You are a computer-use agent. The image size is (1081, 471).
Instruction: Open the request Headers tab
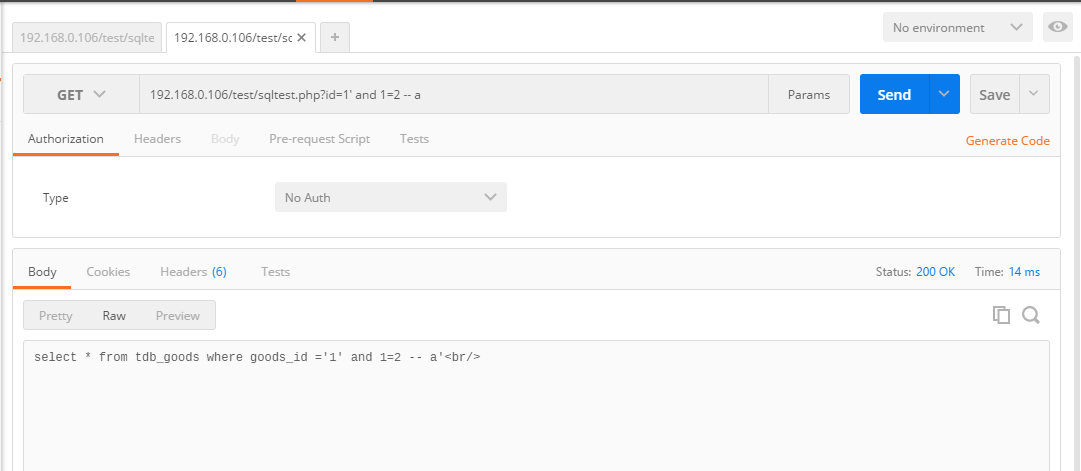pyautogui.click(x=157, y=139)
